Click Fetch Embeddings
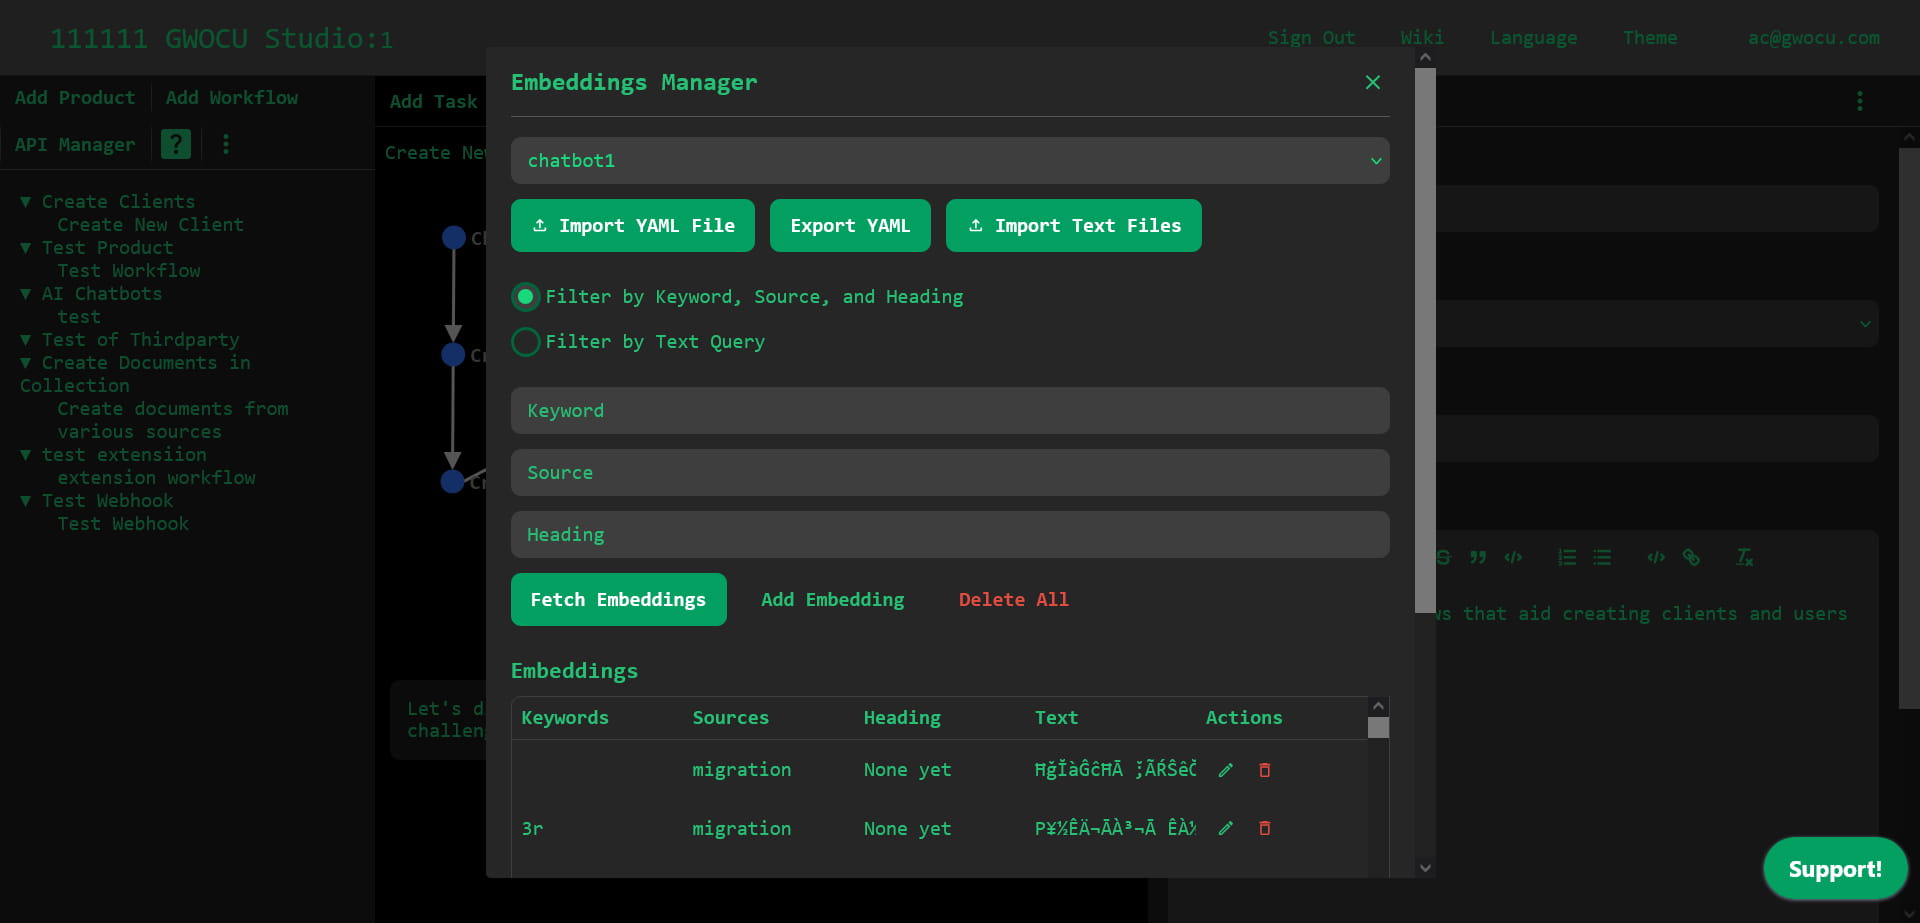The height and width of the screenshot is (923, 1920). 618,600
